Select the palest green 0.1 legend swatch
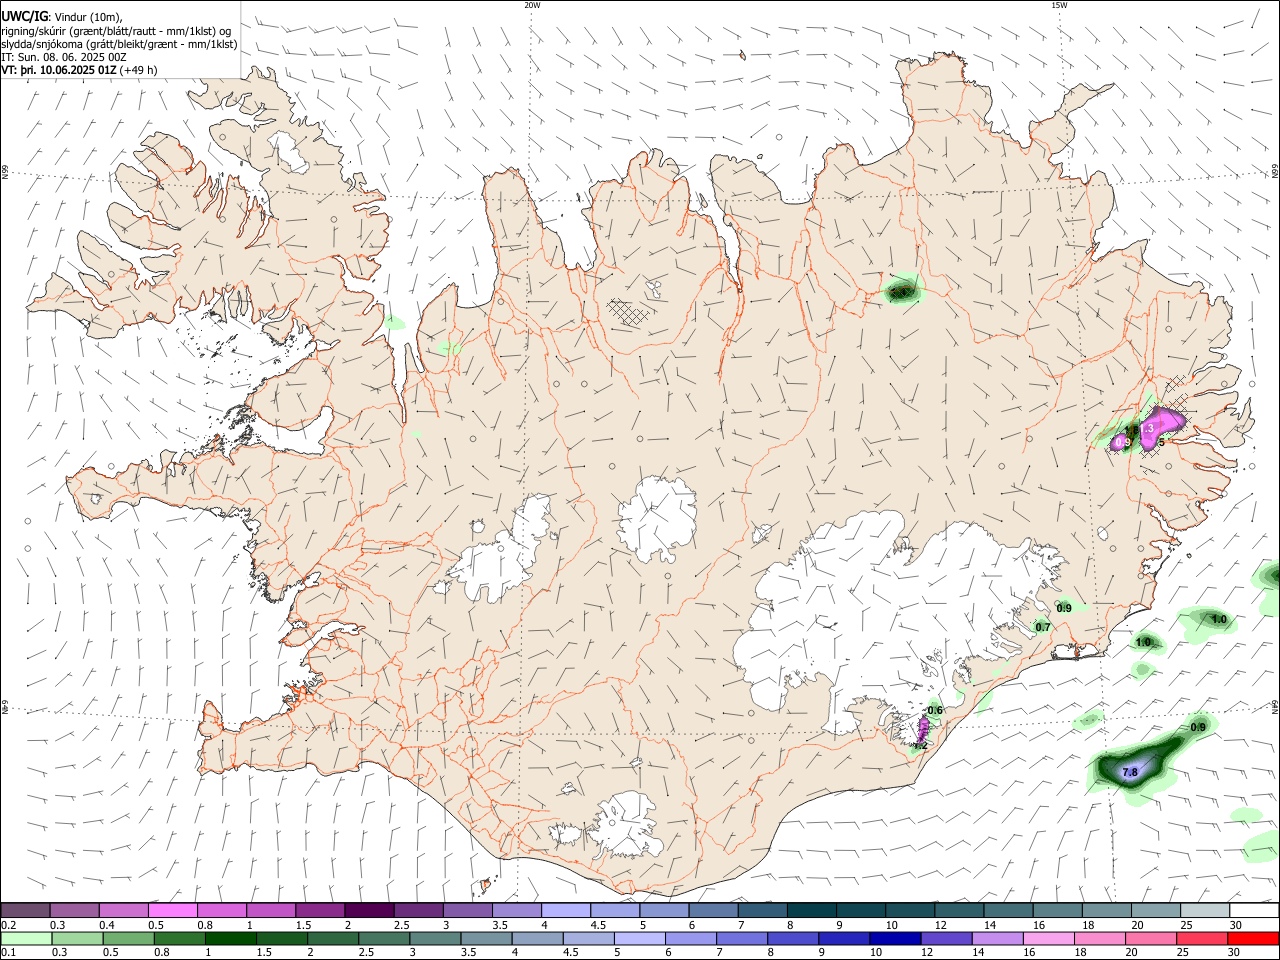The image size is (1280, 960). click(x=26, y=938)
